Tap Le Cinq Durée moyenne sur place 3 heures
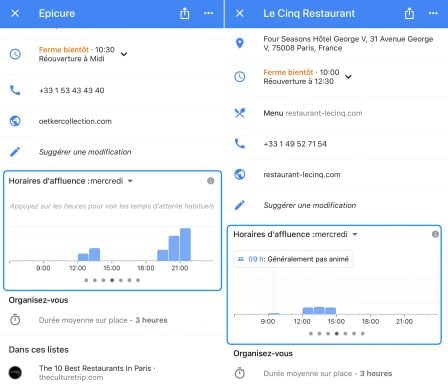This screenshot has height=384, width=448. (328, 373)
